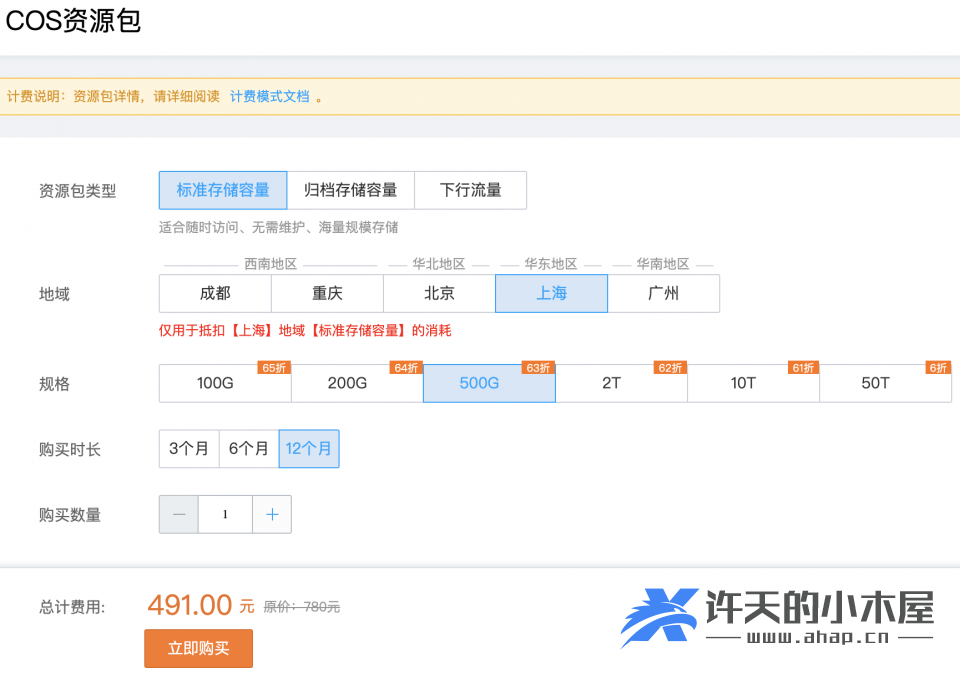Image resolution: width=960 pixels, height=678 pixels.
Task: Click the 资源包类型 field label
Action: (x=78, y=191)
